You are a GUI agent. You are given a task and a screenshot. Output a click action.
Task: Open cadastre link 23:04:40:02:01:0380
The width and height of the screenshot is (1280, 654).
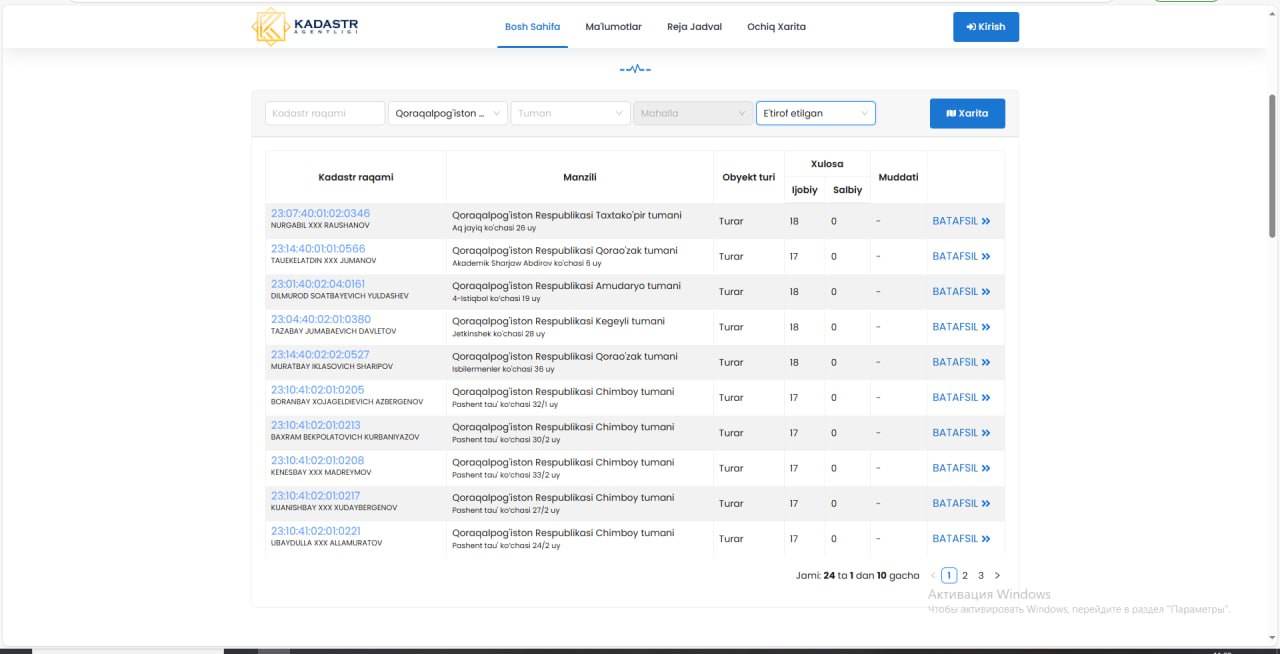click(x=320, y=320)
